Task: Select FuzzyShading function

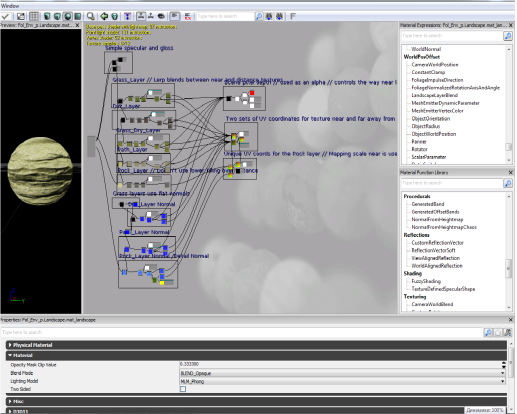Action: pos(426,281)
